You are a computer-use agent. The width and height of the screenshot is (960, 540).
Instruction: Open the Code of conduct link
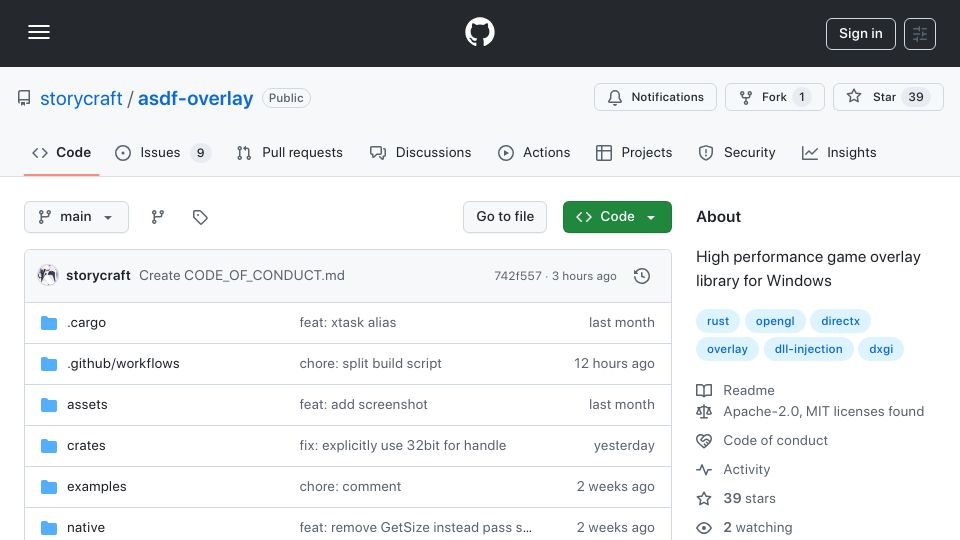(762, 441)
